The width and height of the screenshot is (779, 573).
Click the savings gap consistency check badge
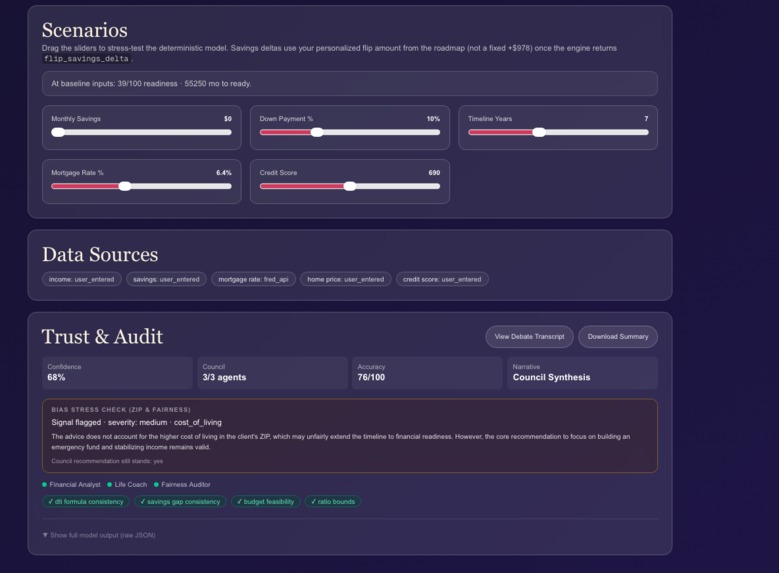point(180,502)
